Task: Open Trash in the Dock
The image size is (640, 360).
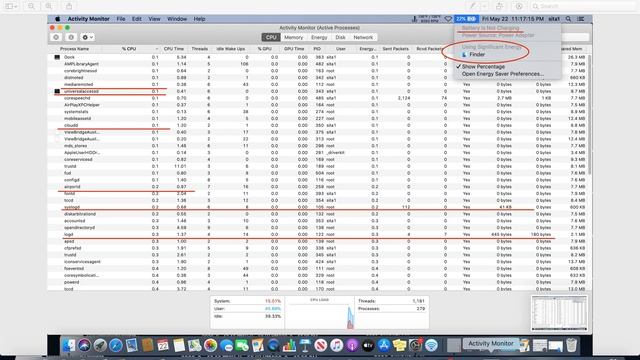Action: (x=571, y=345)
